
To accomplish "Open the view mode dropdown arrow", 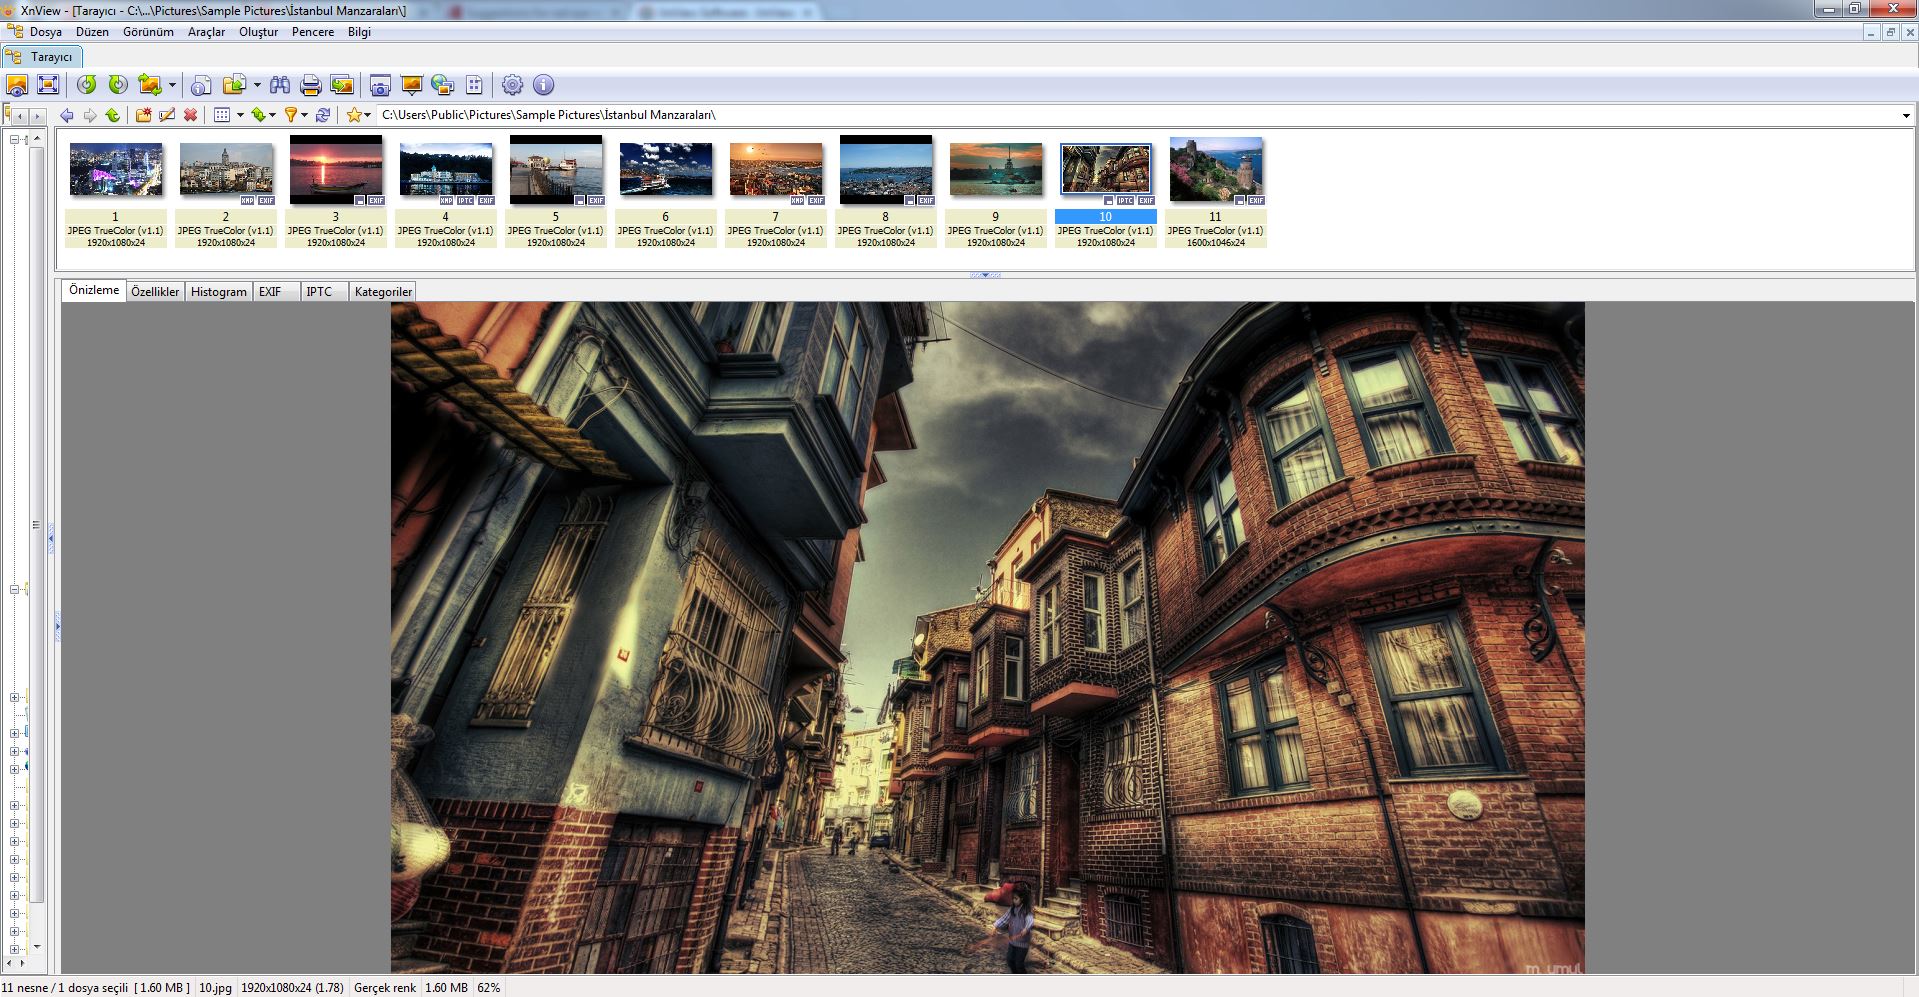I will pyautogui.click(x=239, y=115).
